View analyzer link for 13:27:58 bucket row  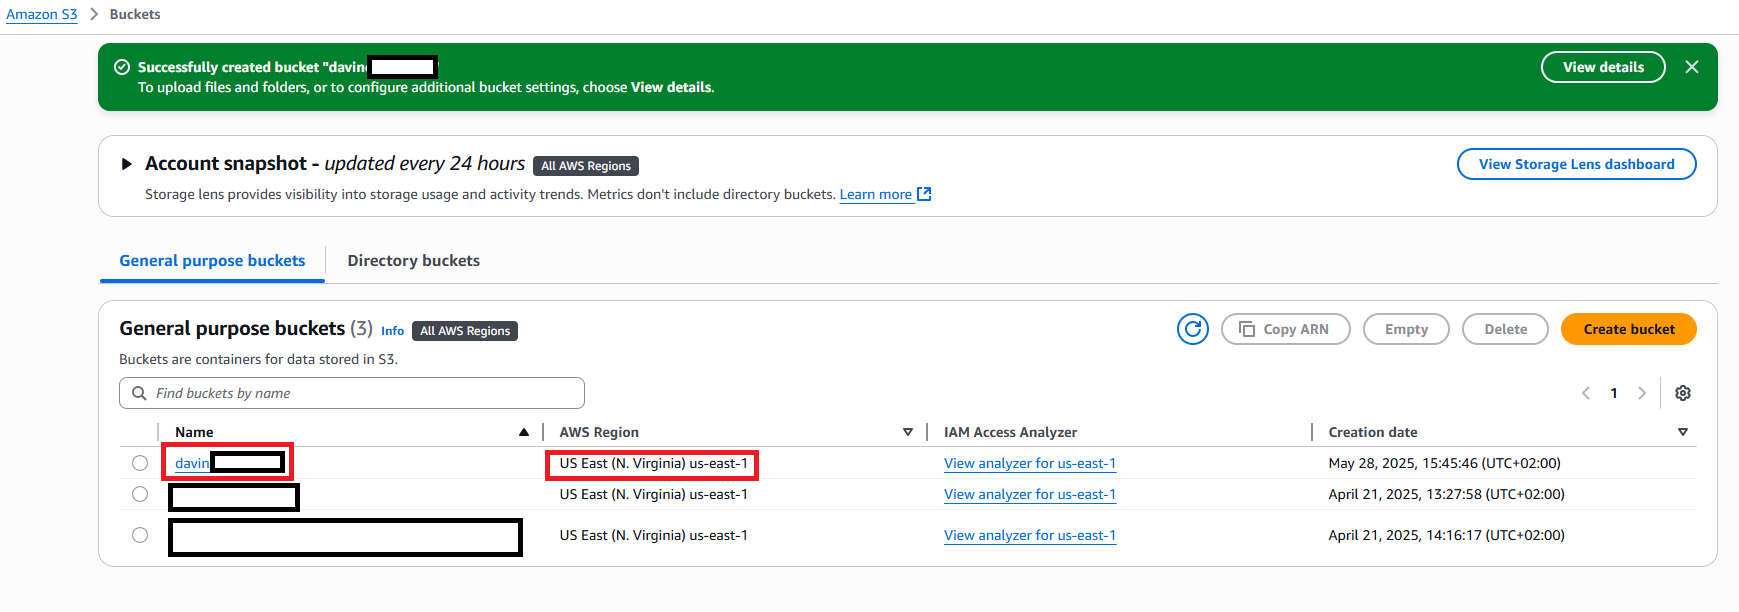click(1030, 494)
